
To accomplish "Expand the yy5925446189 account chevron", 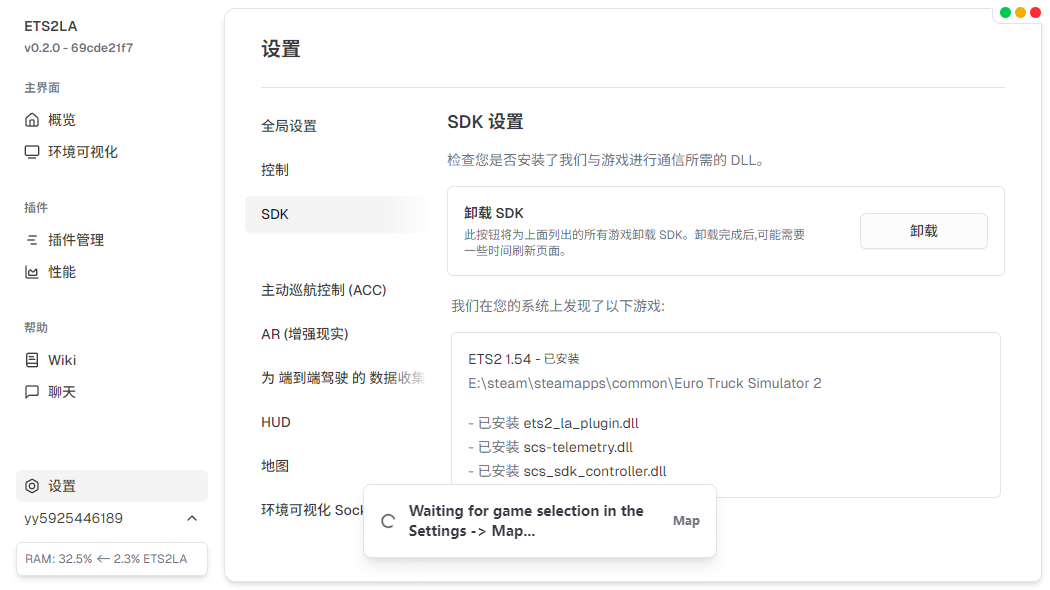I will pyautogui.click(x=192, y=518).
